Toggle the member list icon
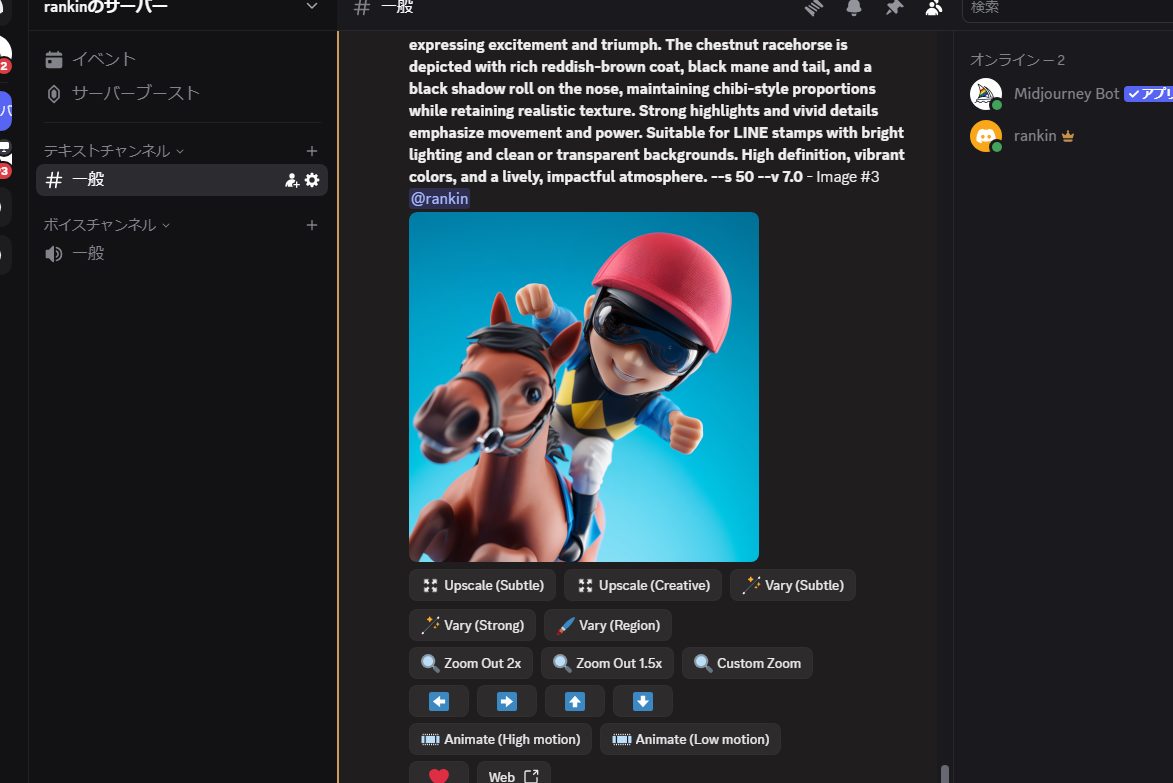 [x=933, y=8]
